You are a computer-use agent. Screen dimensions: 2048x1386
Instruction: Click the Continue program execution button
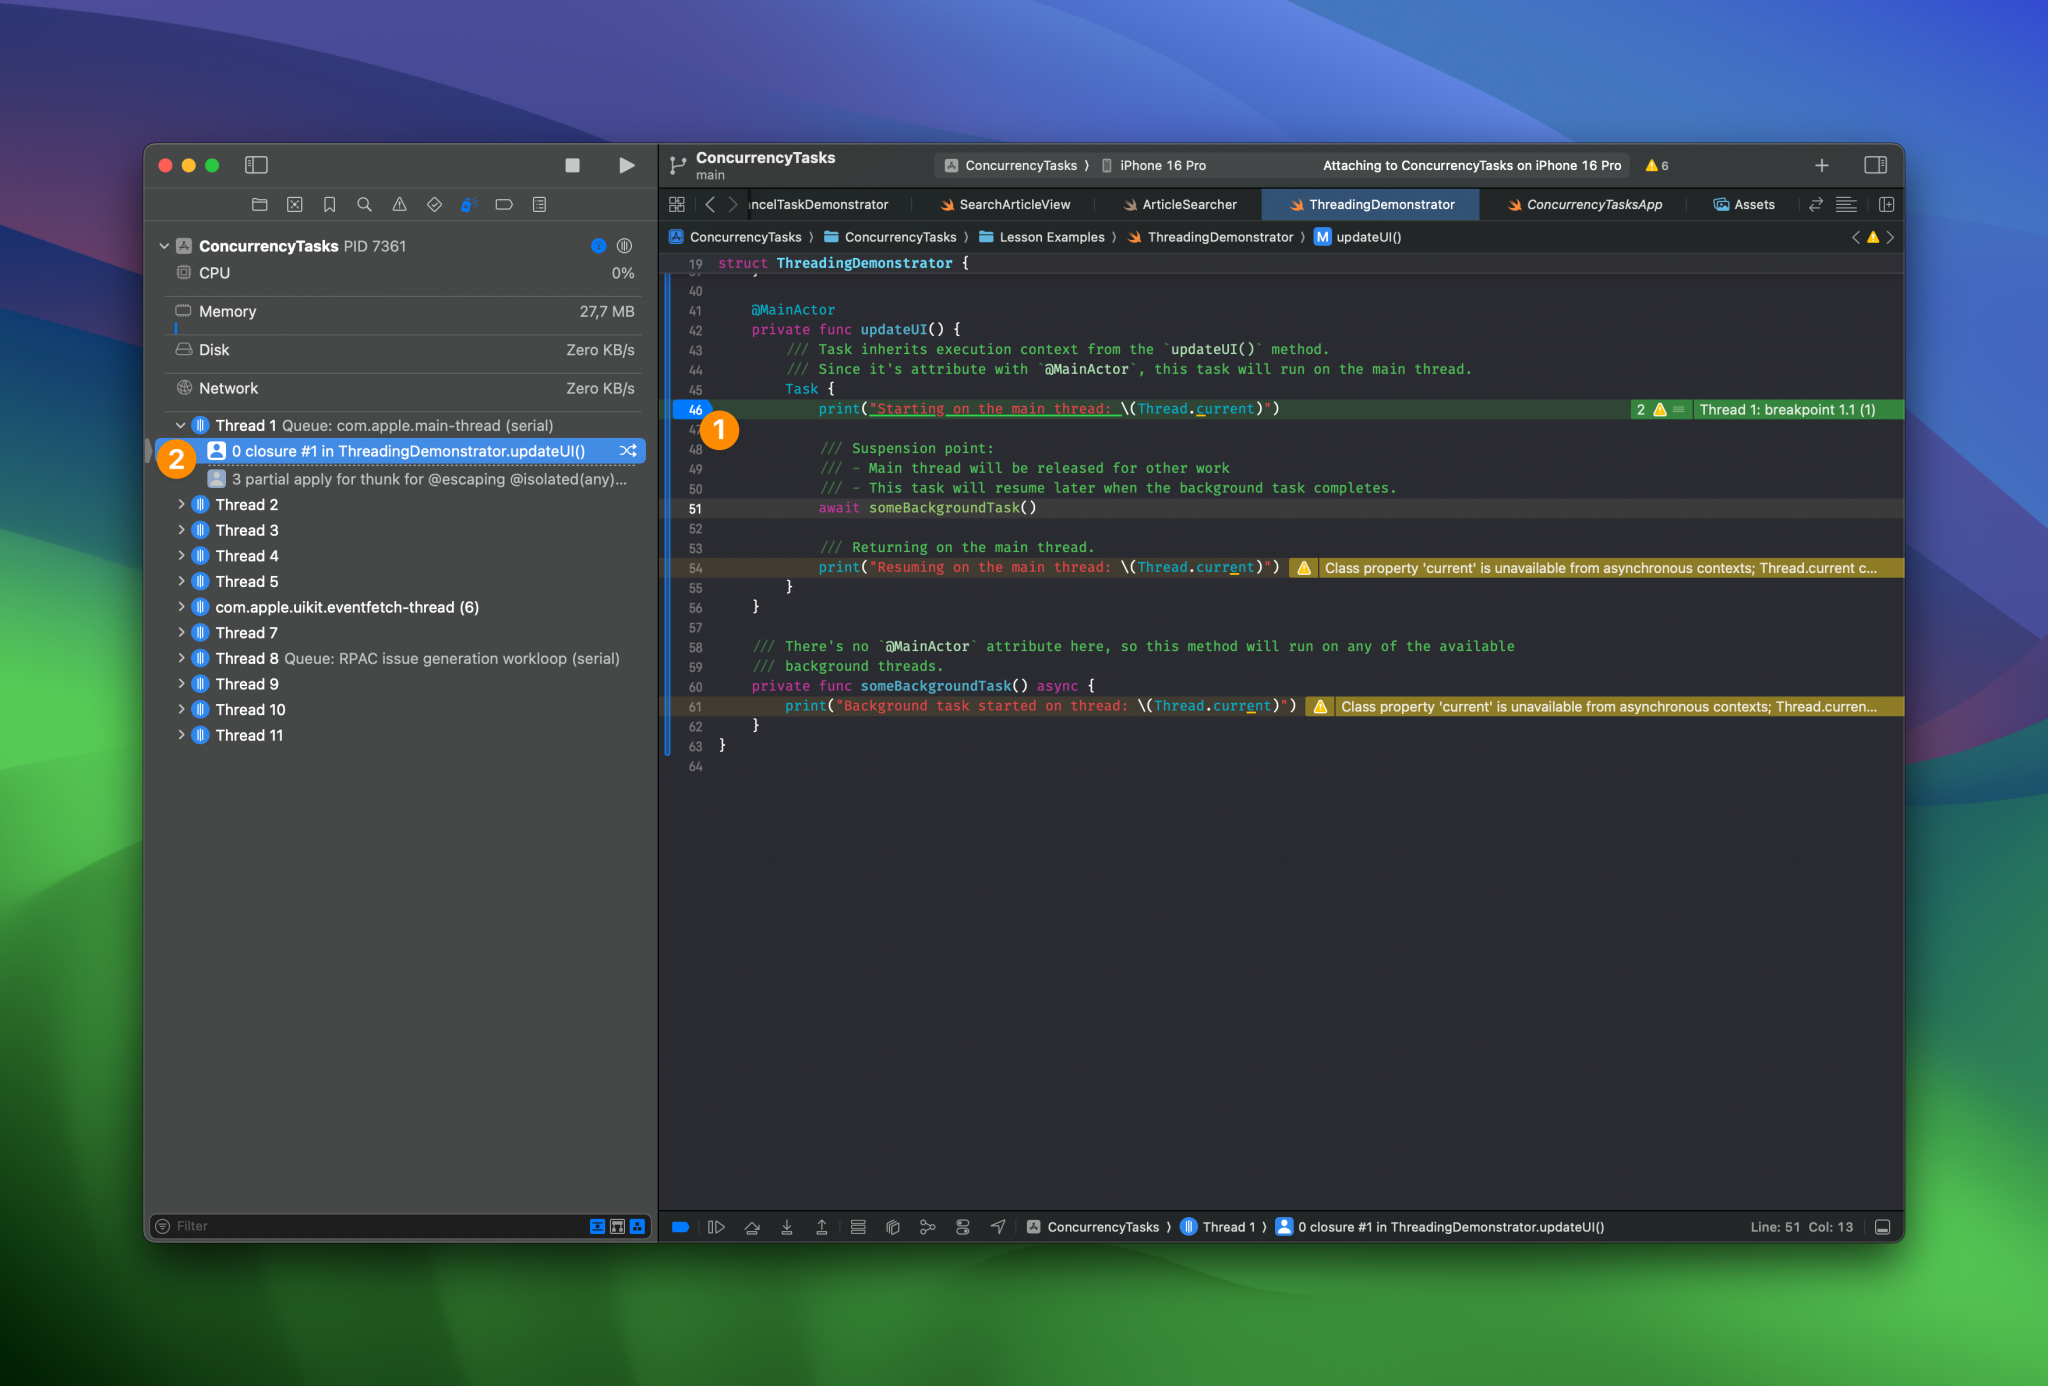click(716, 1227)
